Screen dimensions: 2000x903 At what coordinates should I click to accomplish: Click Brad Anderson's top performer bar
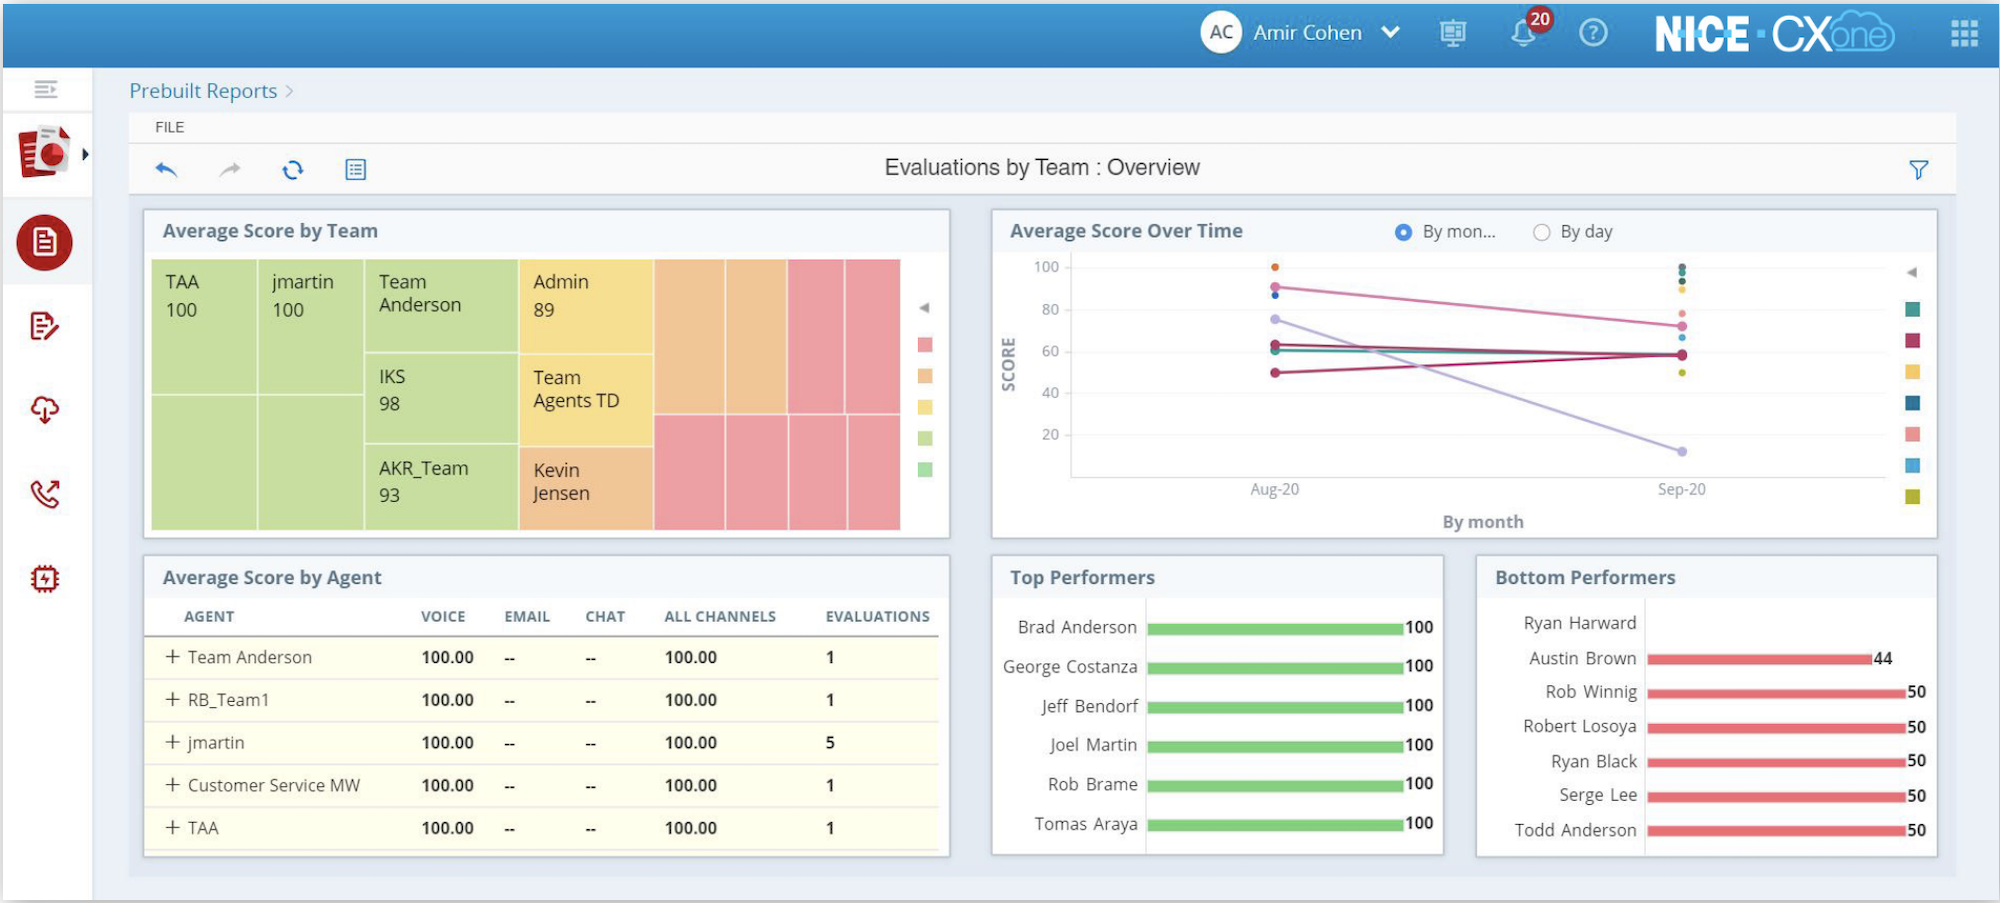click(x=1275, y=629)
